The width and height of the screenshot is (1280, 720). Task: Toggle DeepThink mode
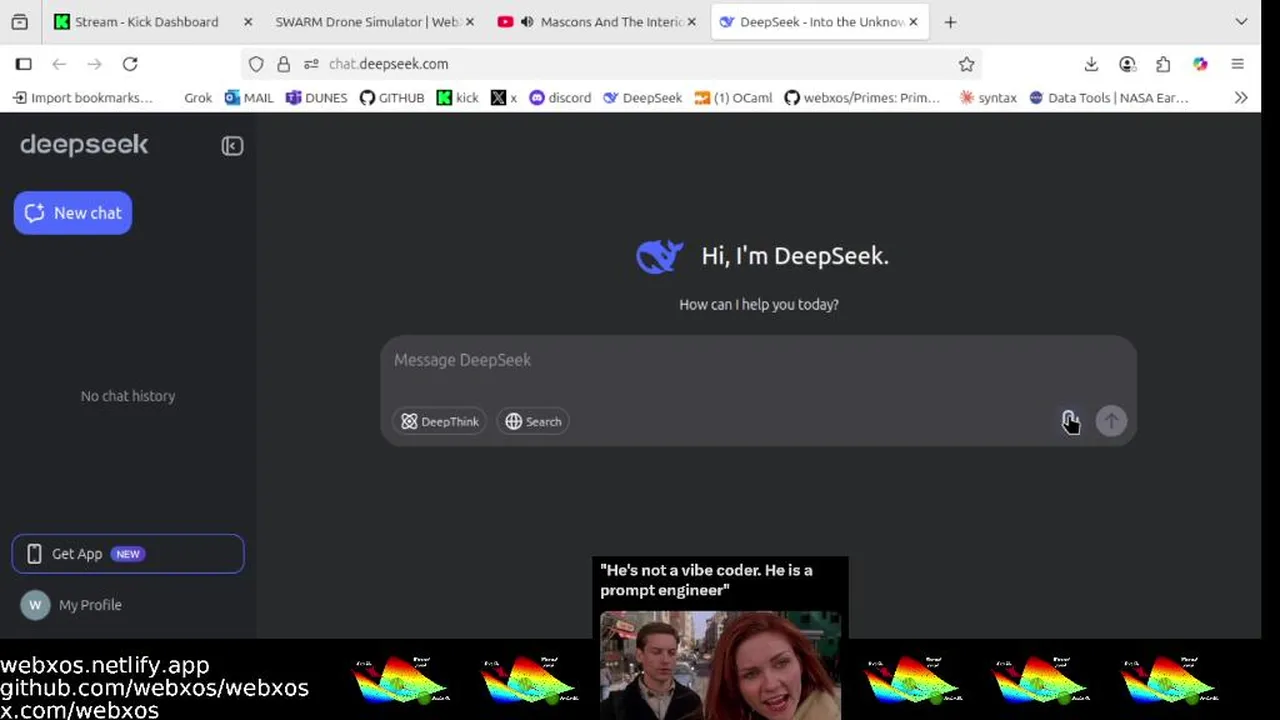click(440, 421)
